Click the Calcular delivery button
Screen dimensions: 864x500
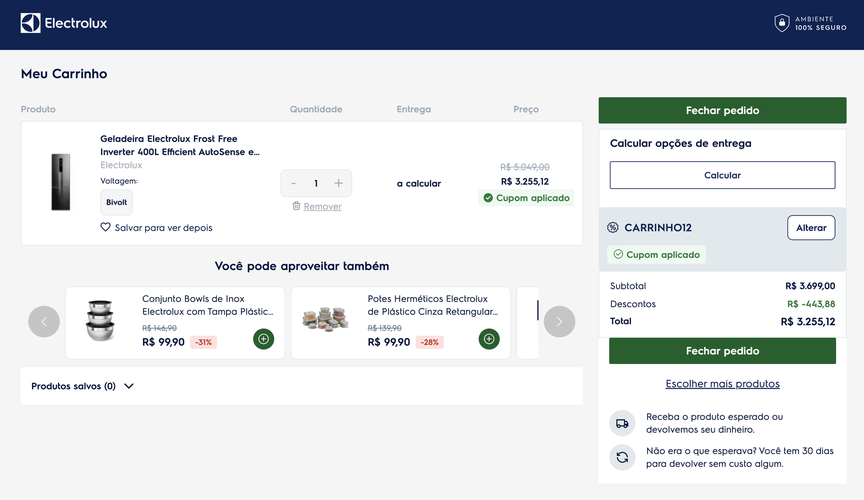click(x=722, y=175)
